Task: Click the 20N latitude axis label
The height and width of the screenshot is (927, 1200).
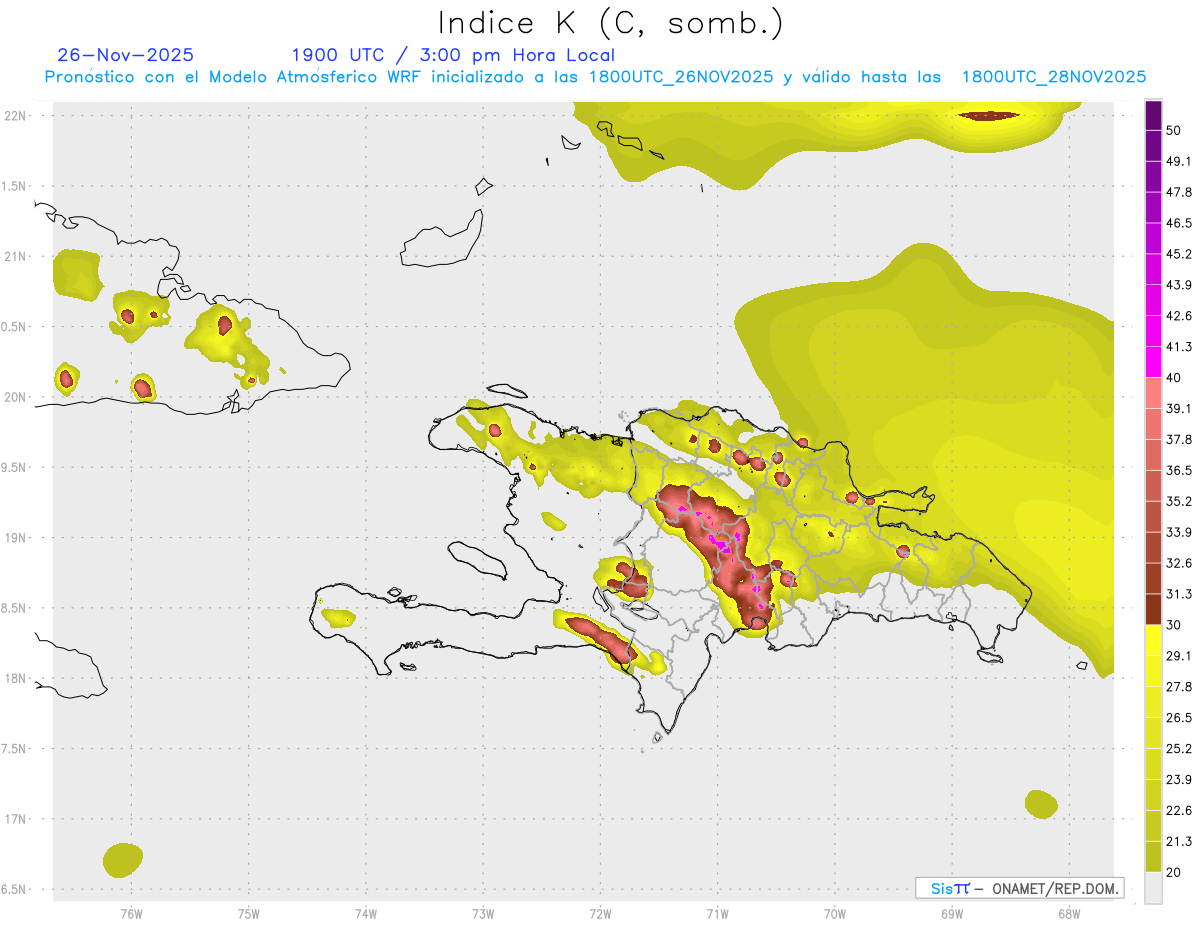Action: (15, 397)
